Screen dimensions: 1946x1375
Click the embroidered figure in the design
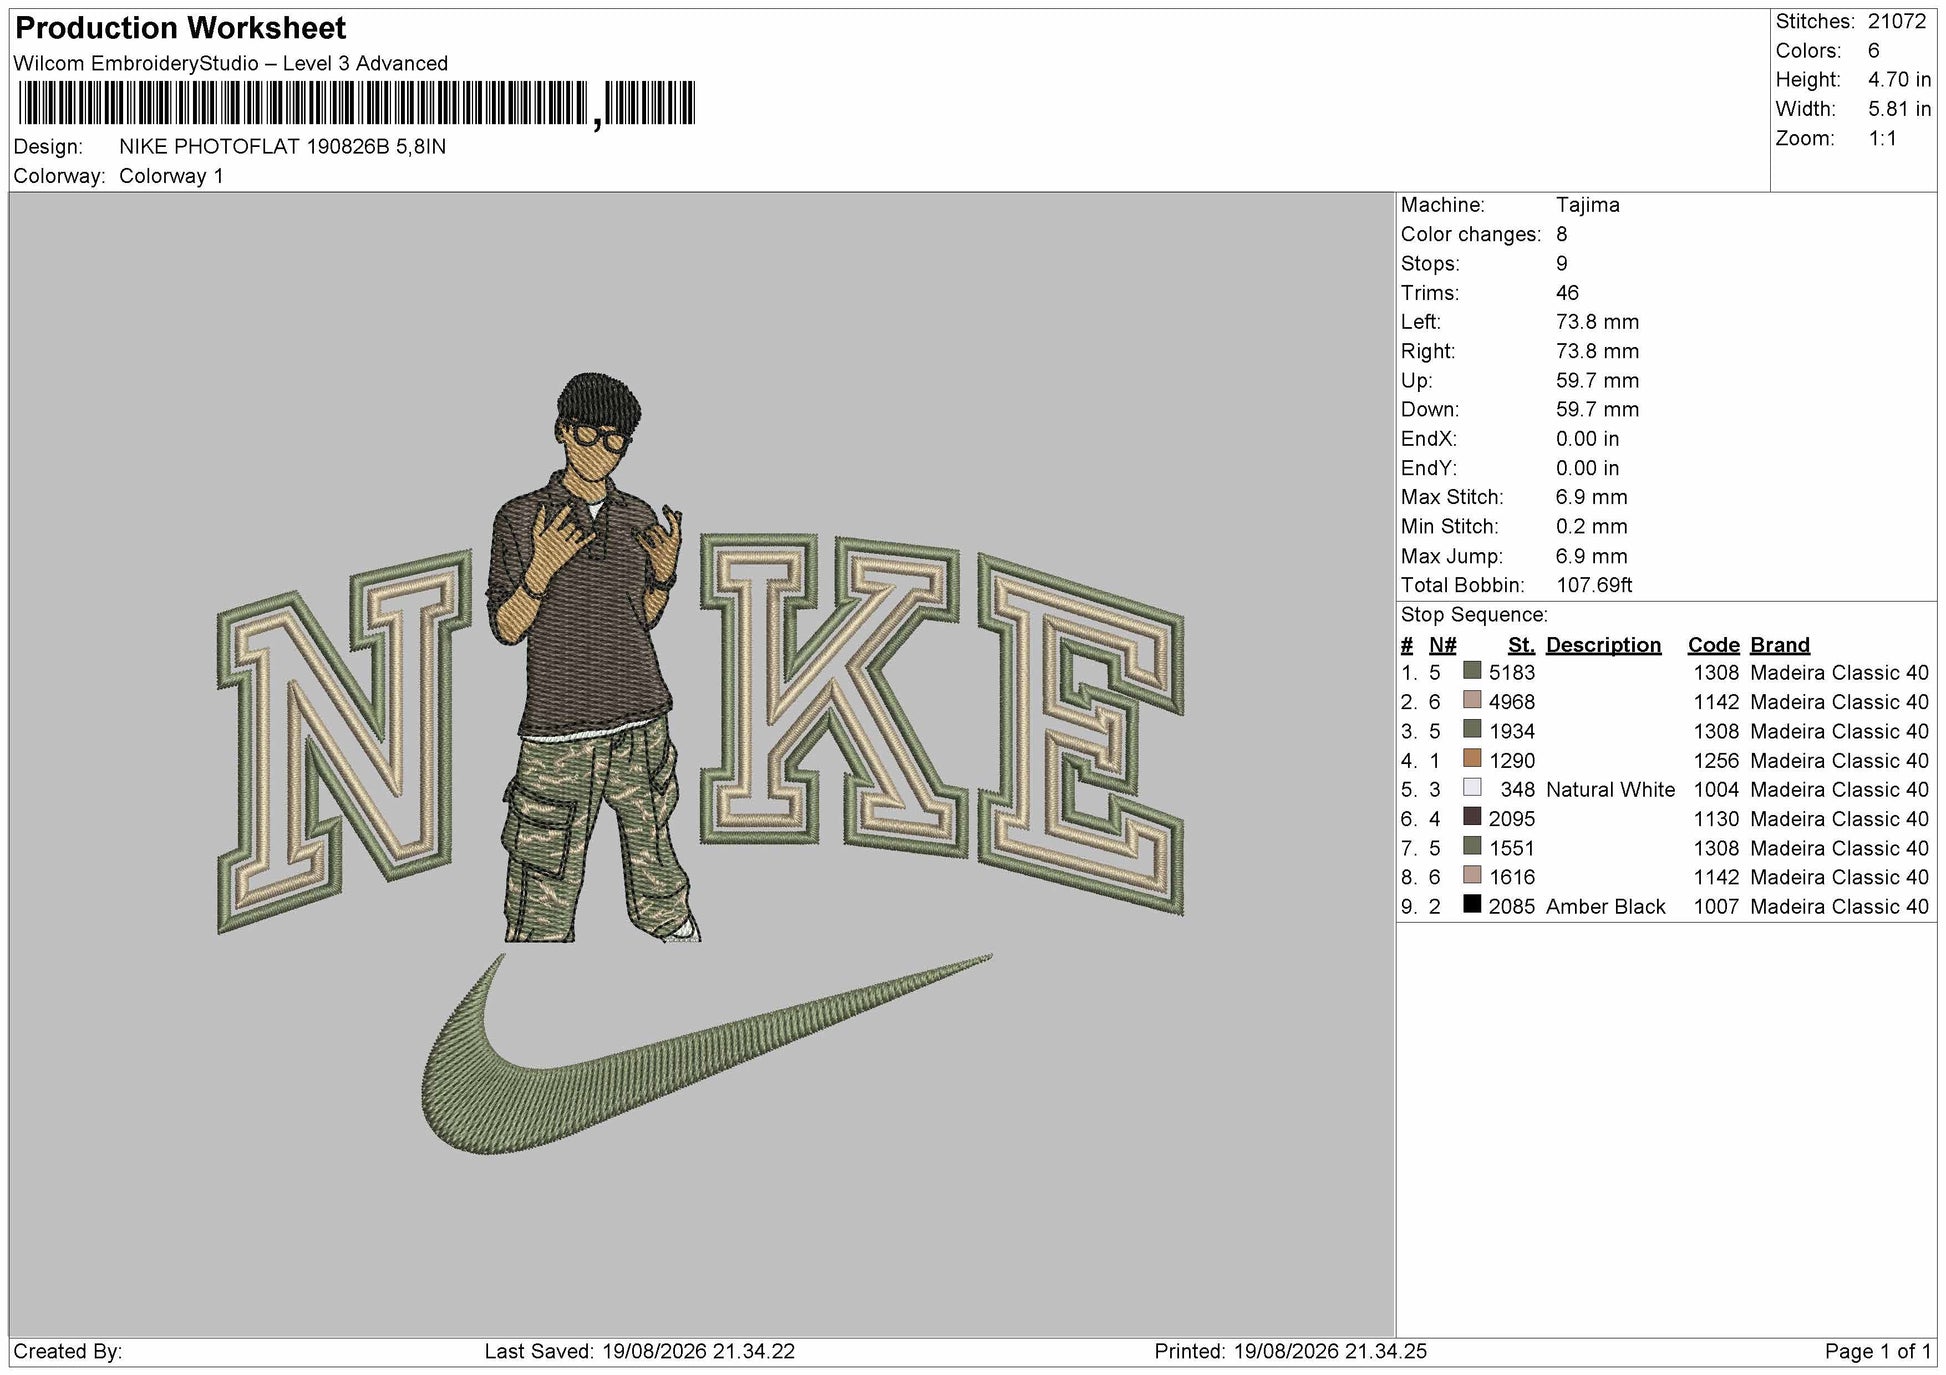592,657
